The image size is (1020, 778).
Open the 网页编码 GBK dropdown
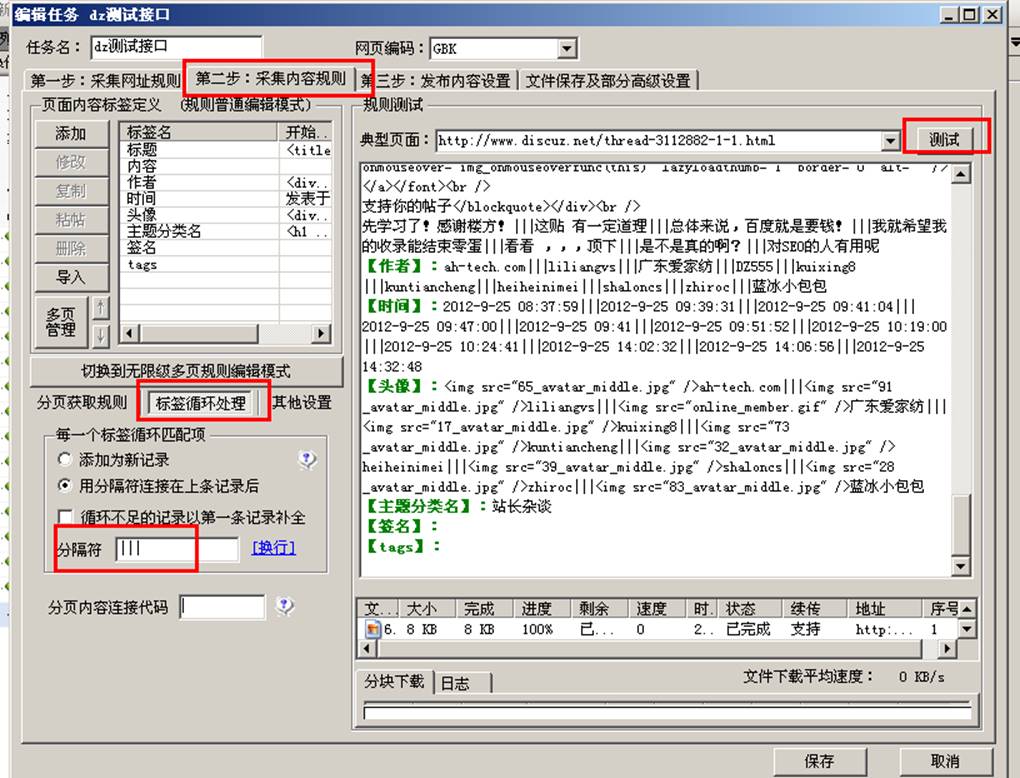(x=567, y=48)
